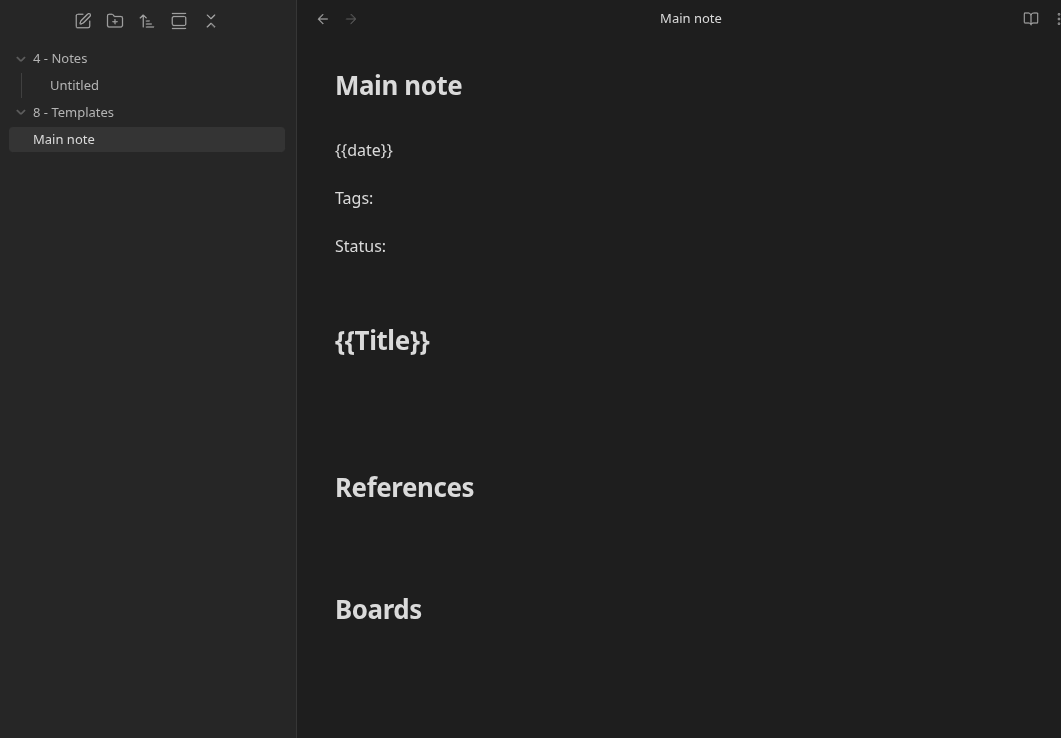Click the large Main note inline title

(x=398, y=86)
